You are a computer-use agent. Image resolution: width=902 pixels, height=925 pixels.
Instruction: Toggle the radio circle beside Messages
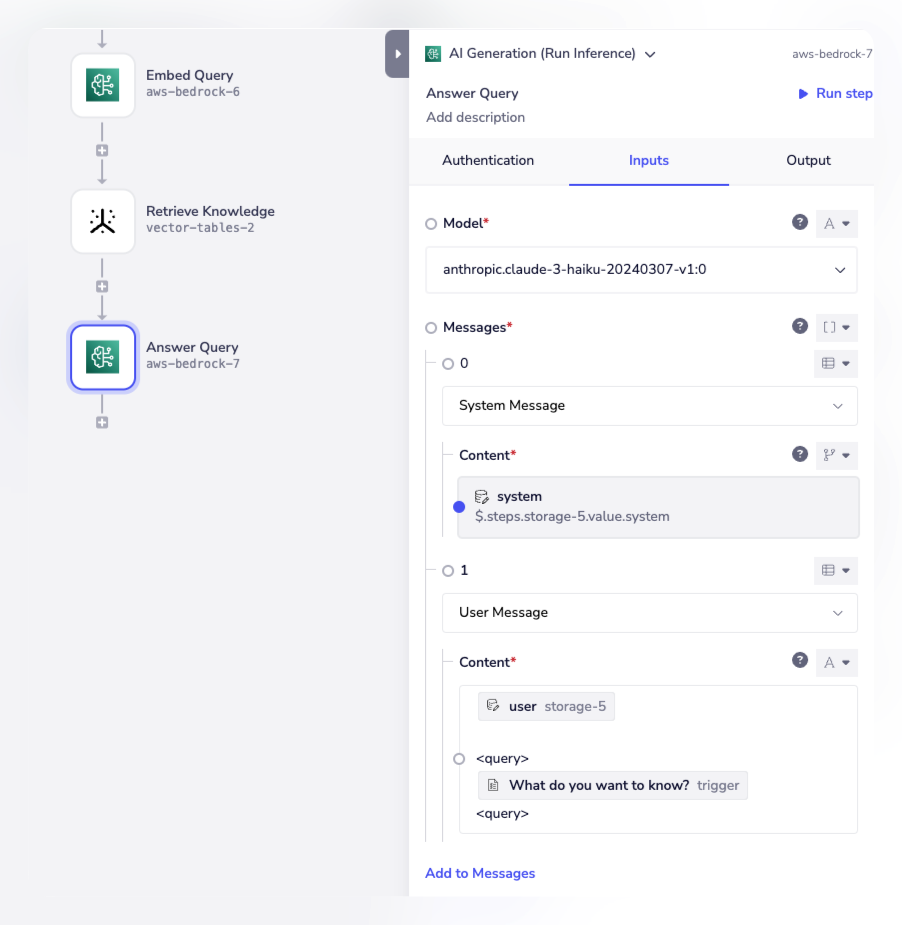431,327
